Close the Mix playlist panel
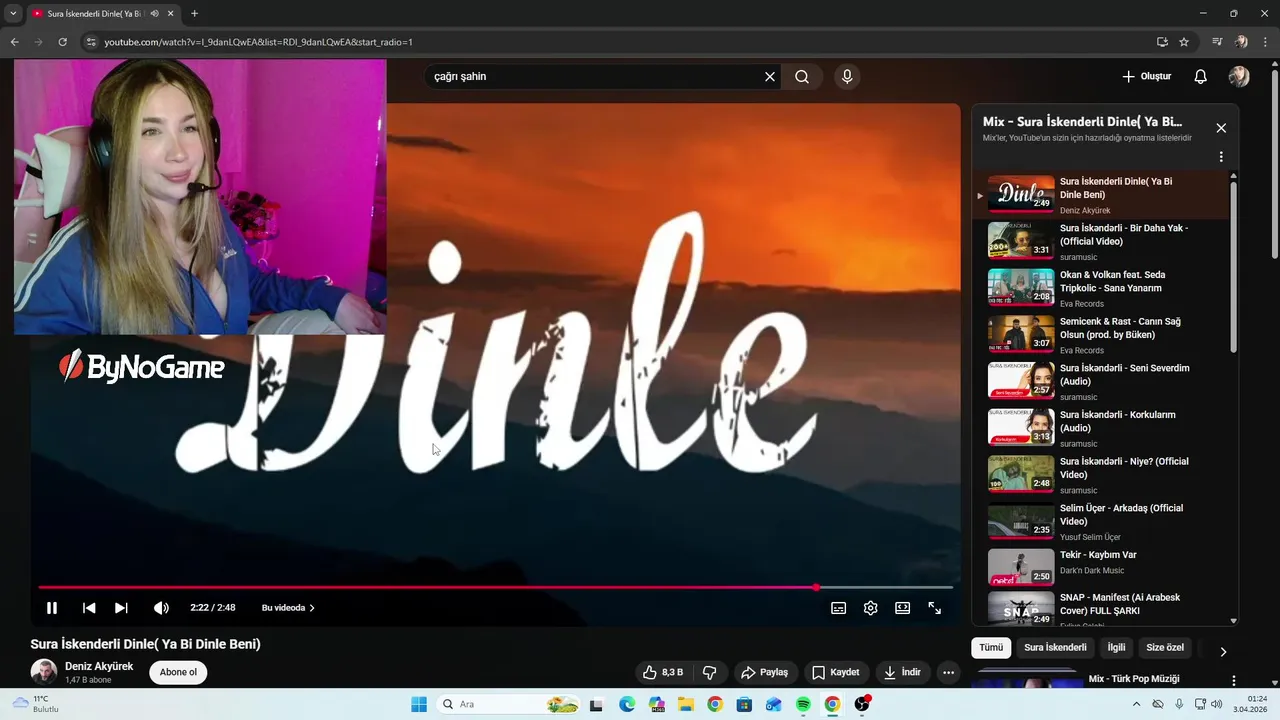The width and height of the screenshot is (1280, 720). [1221, 128]
